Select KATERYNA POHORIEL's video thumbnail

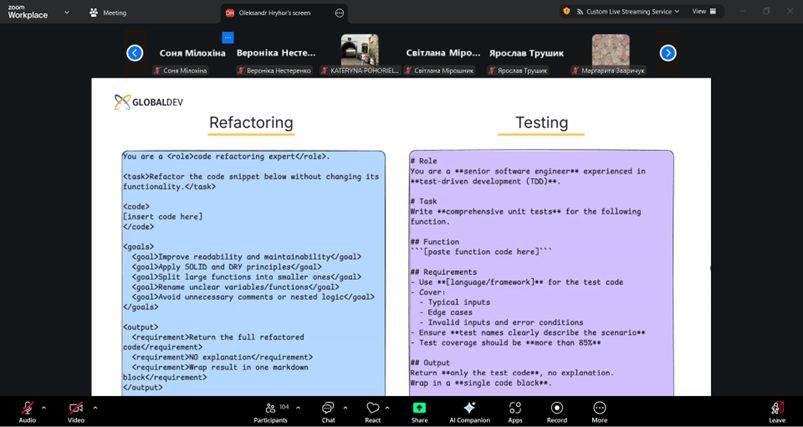click(x=359, y=52)
